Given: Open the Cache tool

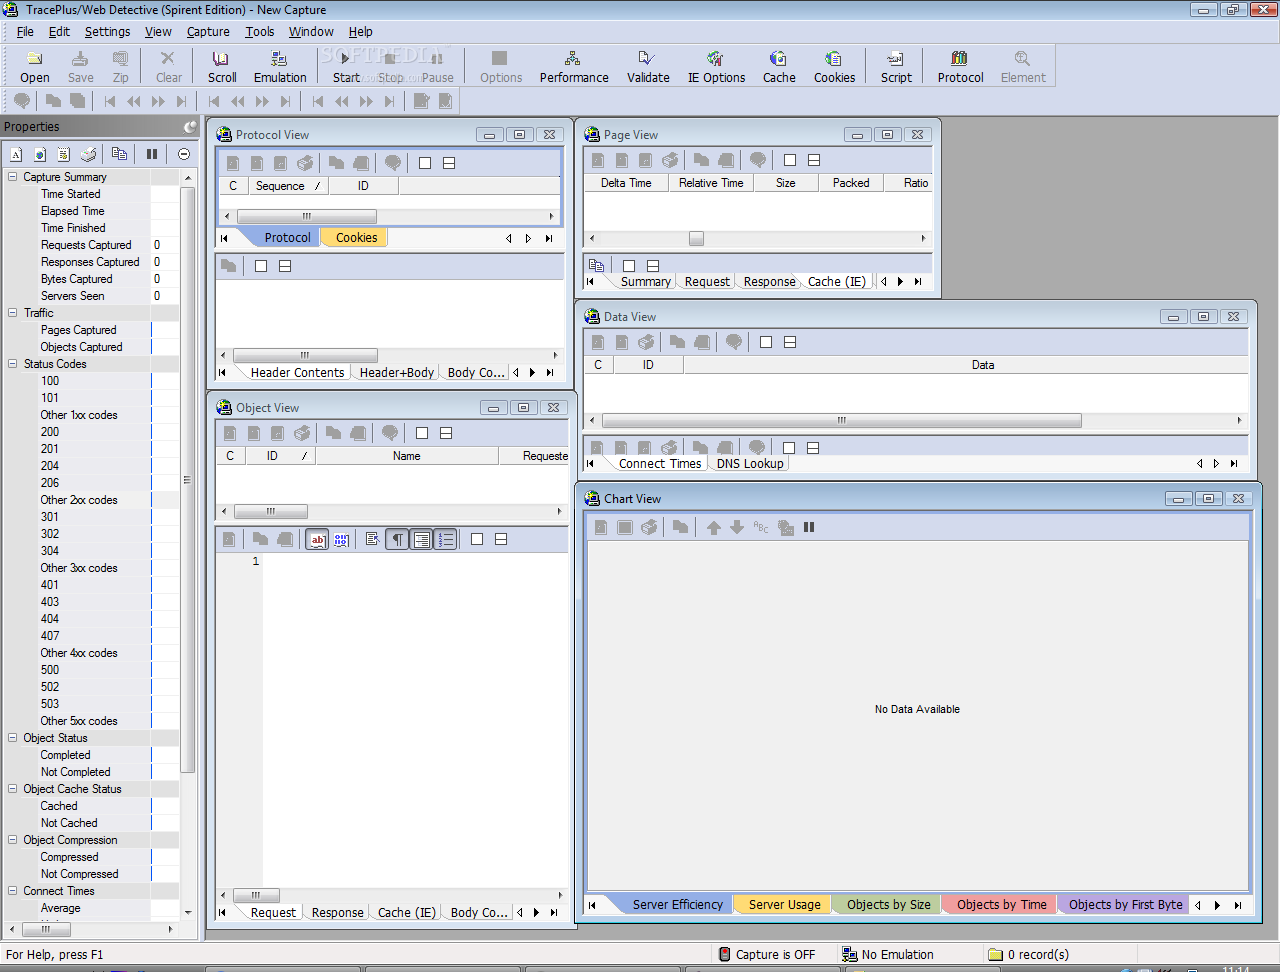Looking at the screenshot, I should tap(779, 67).
